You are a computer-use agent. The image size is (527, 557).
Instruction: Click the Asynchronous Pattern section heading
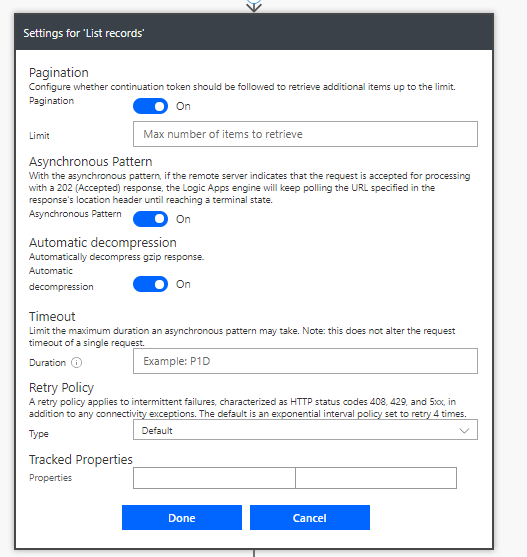tap(91, 162)
